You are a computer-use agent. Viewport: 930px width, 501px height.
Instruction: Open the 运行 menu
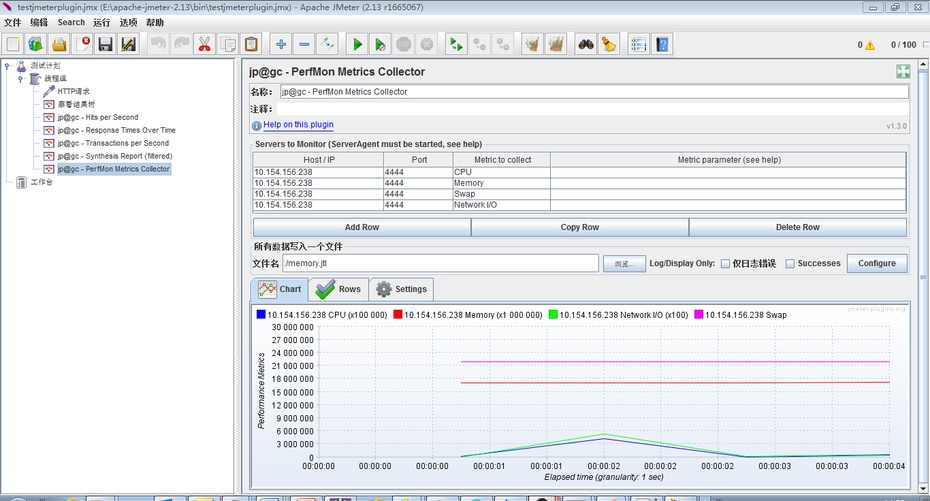tap(102, 22)
